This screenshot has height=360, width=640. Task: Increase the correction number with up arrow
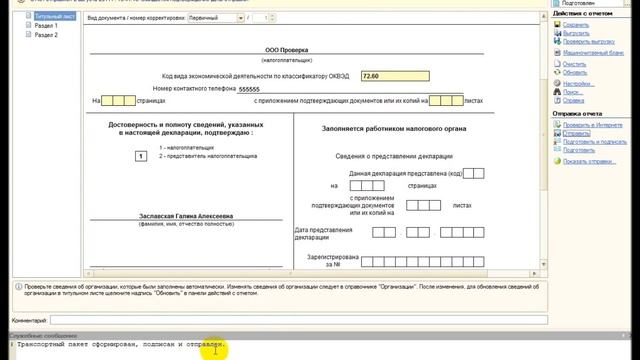[272, 16]
